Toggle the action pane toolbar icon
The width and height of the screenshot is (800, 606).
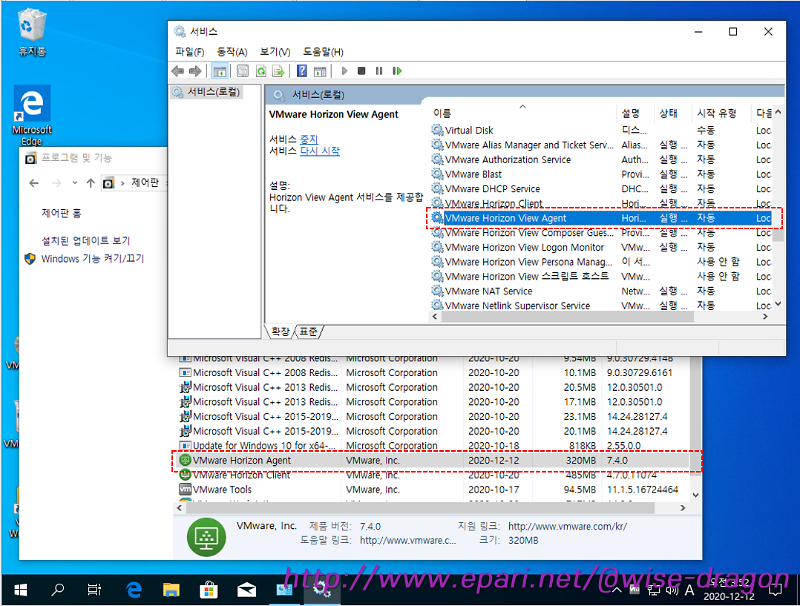click(x=320, y=71)
